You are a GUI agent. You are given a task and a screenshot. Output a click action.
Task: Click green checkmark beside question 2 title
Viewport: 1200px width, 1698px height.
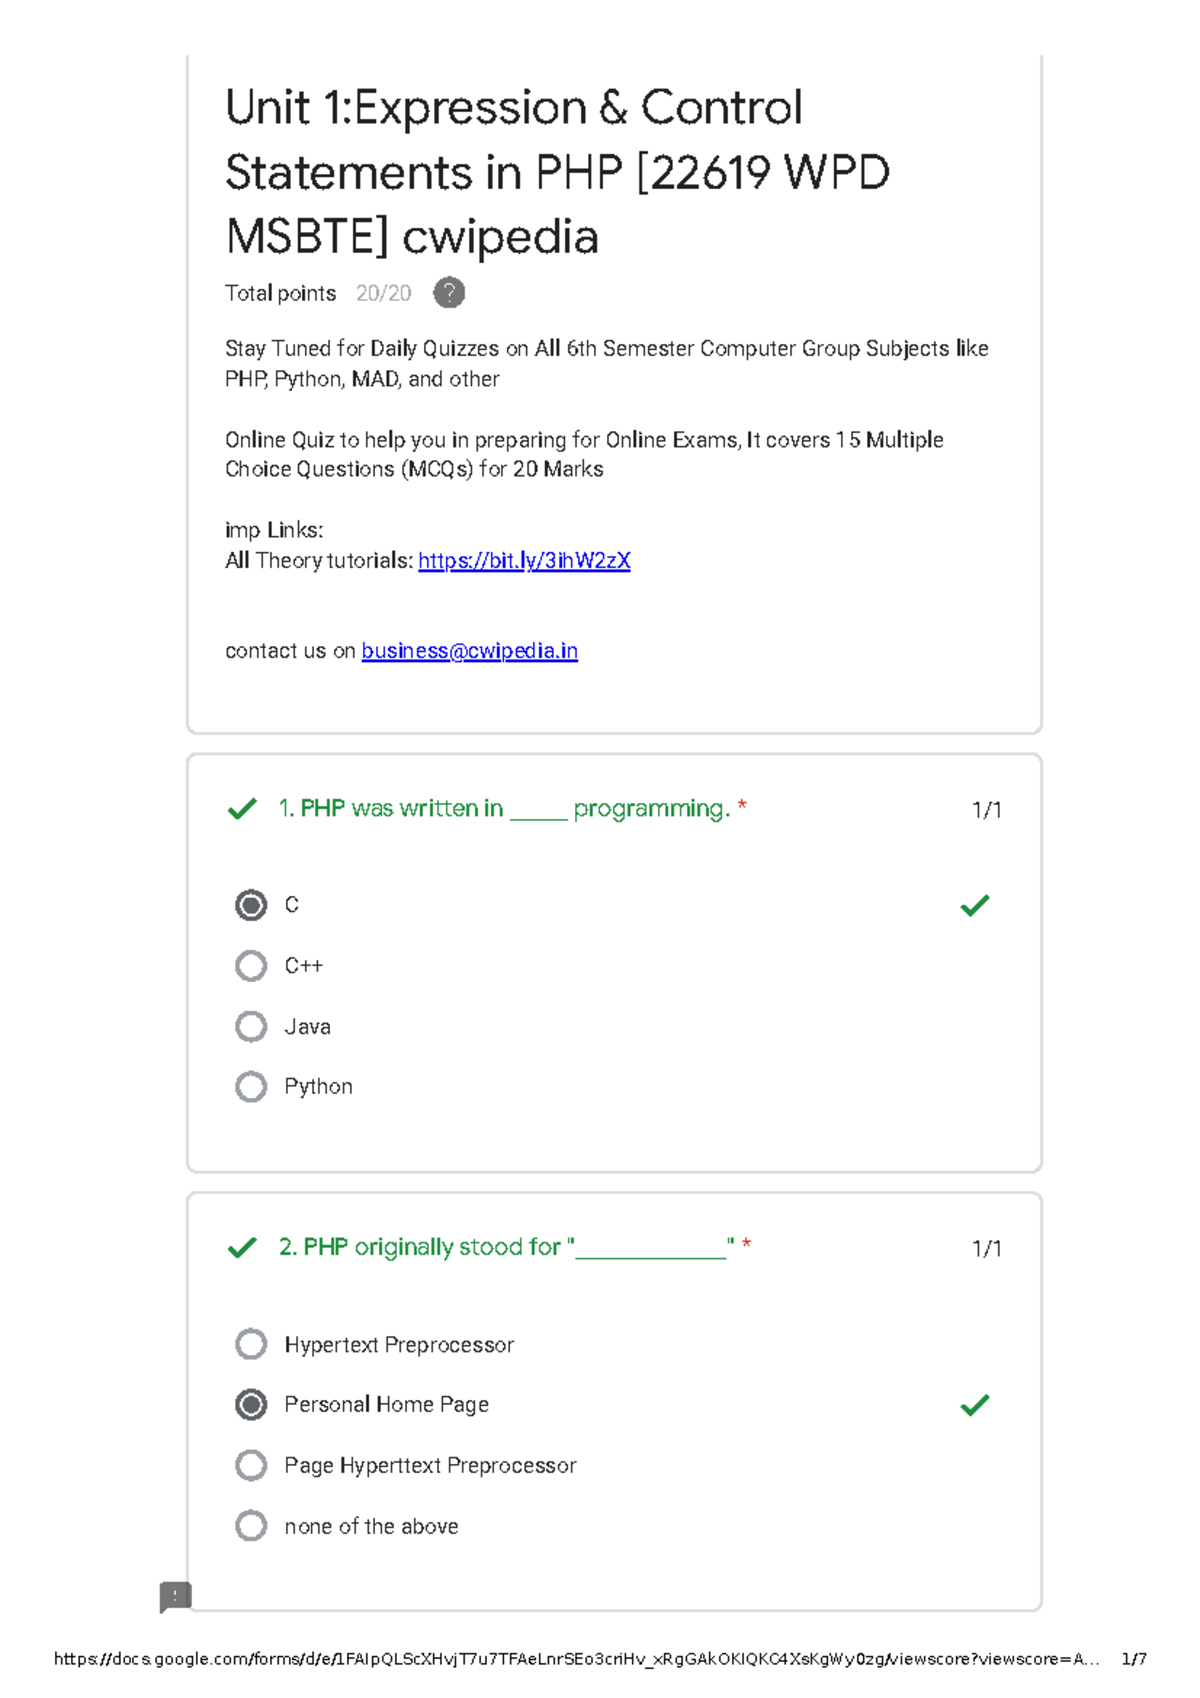(x=242, y=1248)
